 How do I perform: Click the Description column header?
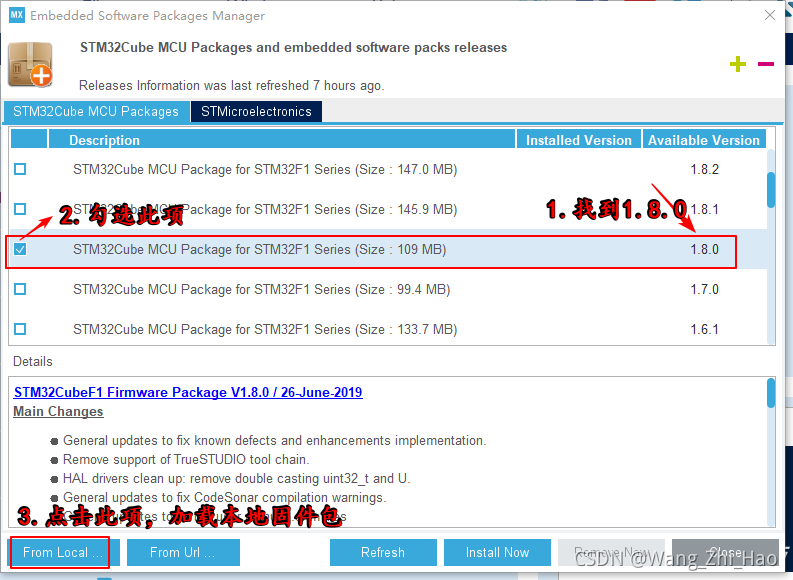pos(282,140)
